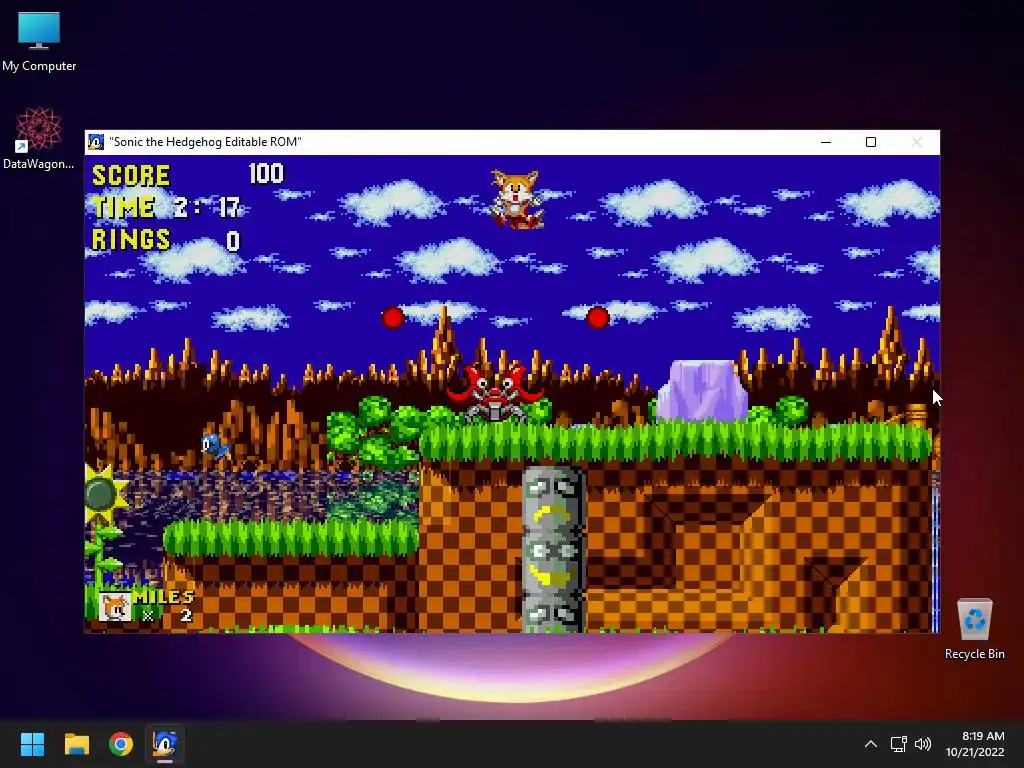
Task: Click the Miles lives icon portrait
Action: tap(115, 607)
